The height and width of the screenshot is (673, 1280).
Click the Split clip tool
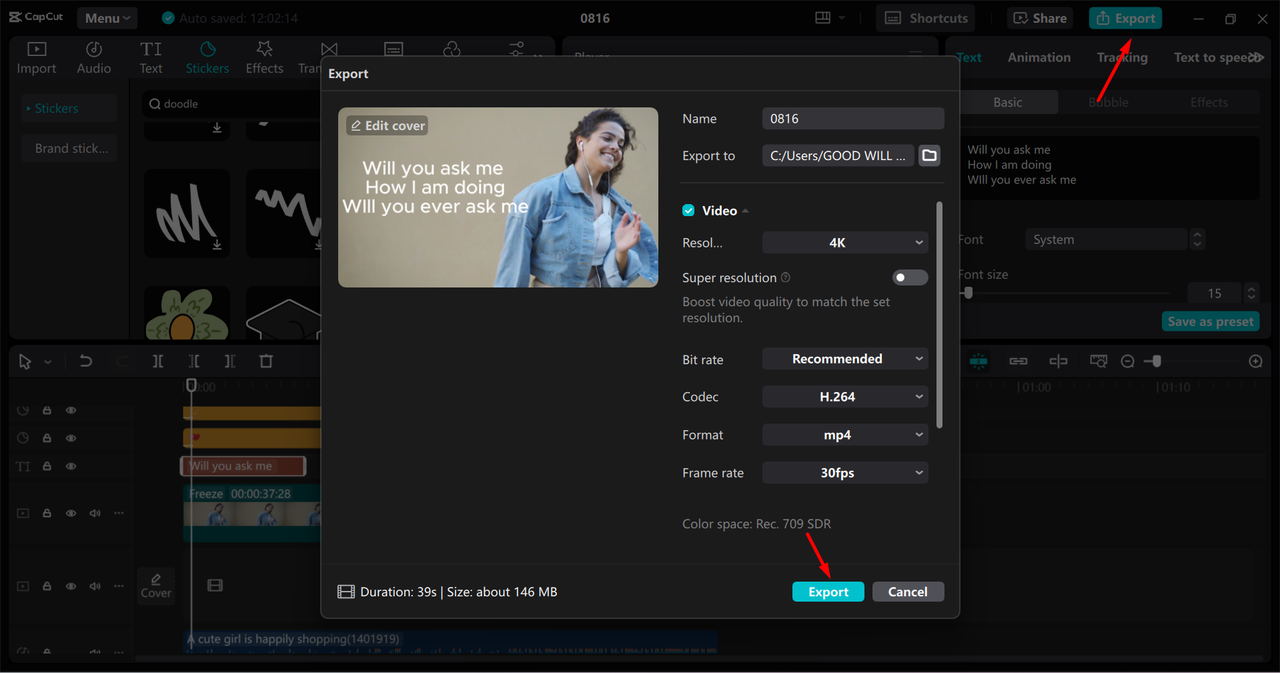tap(158, 361)
